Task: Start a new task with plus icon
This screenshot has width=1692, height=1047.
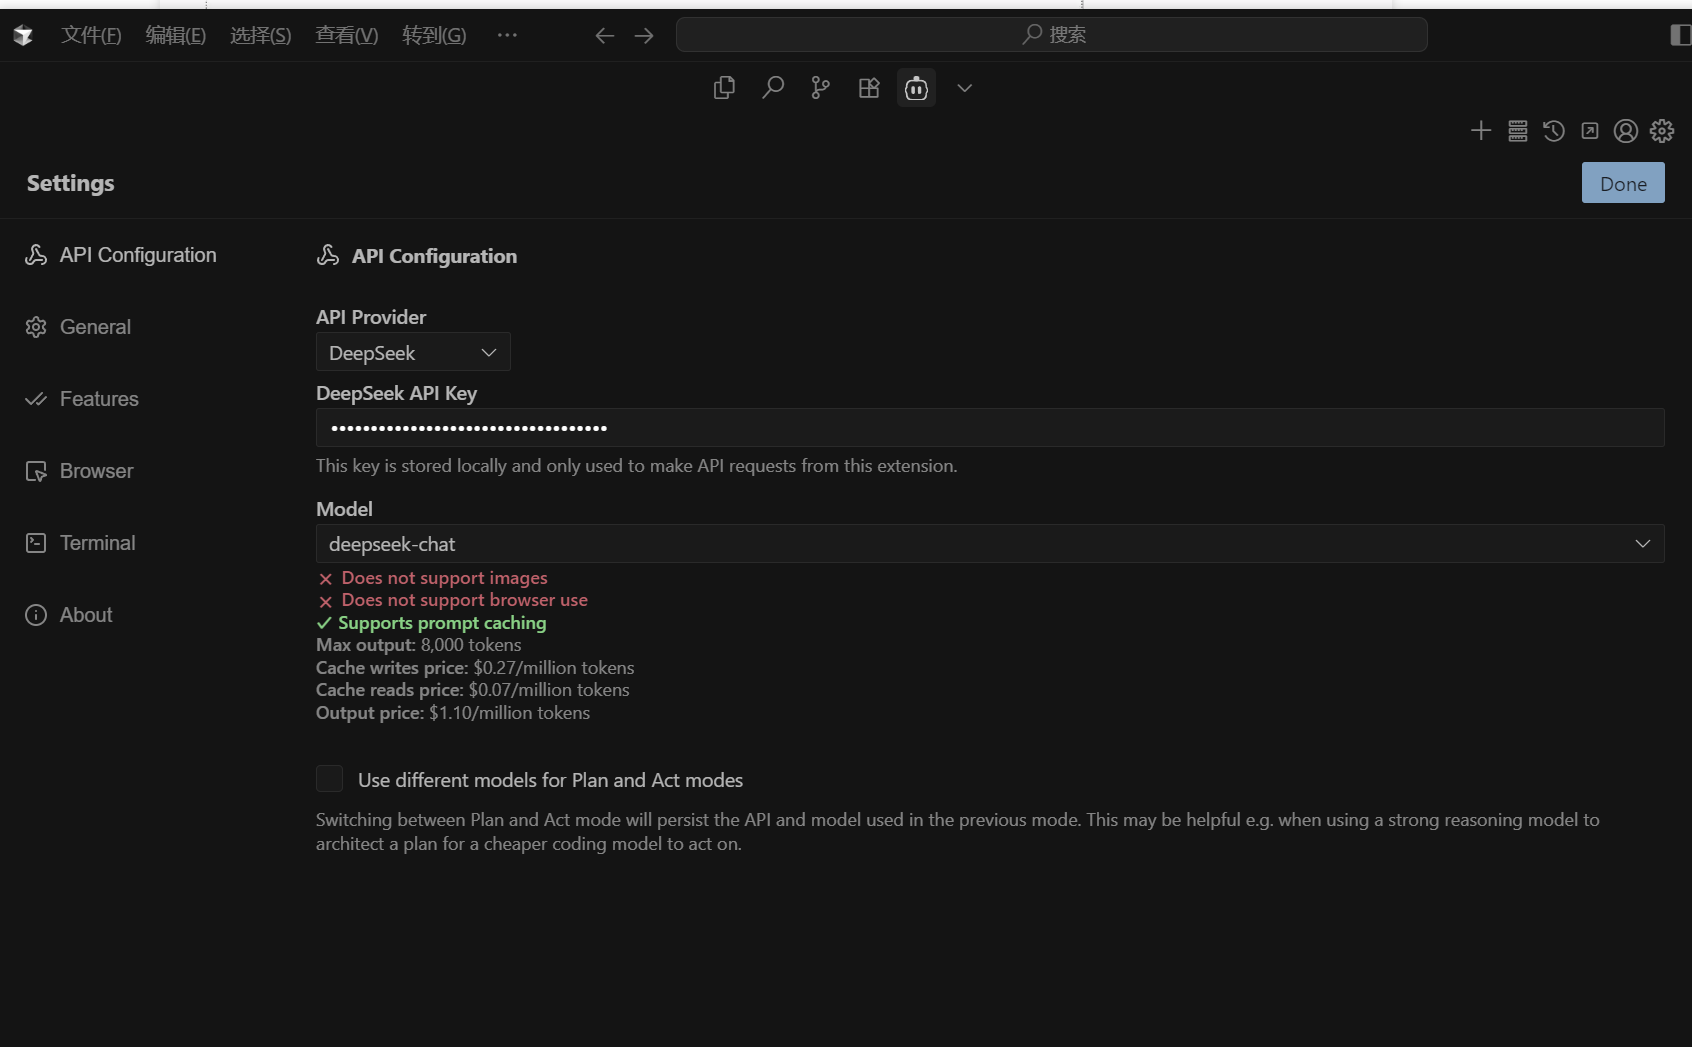Action: coord(1481,130)
